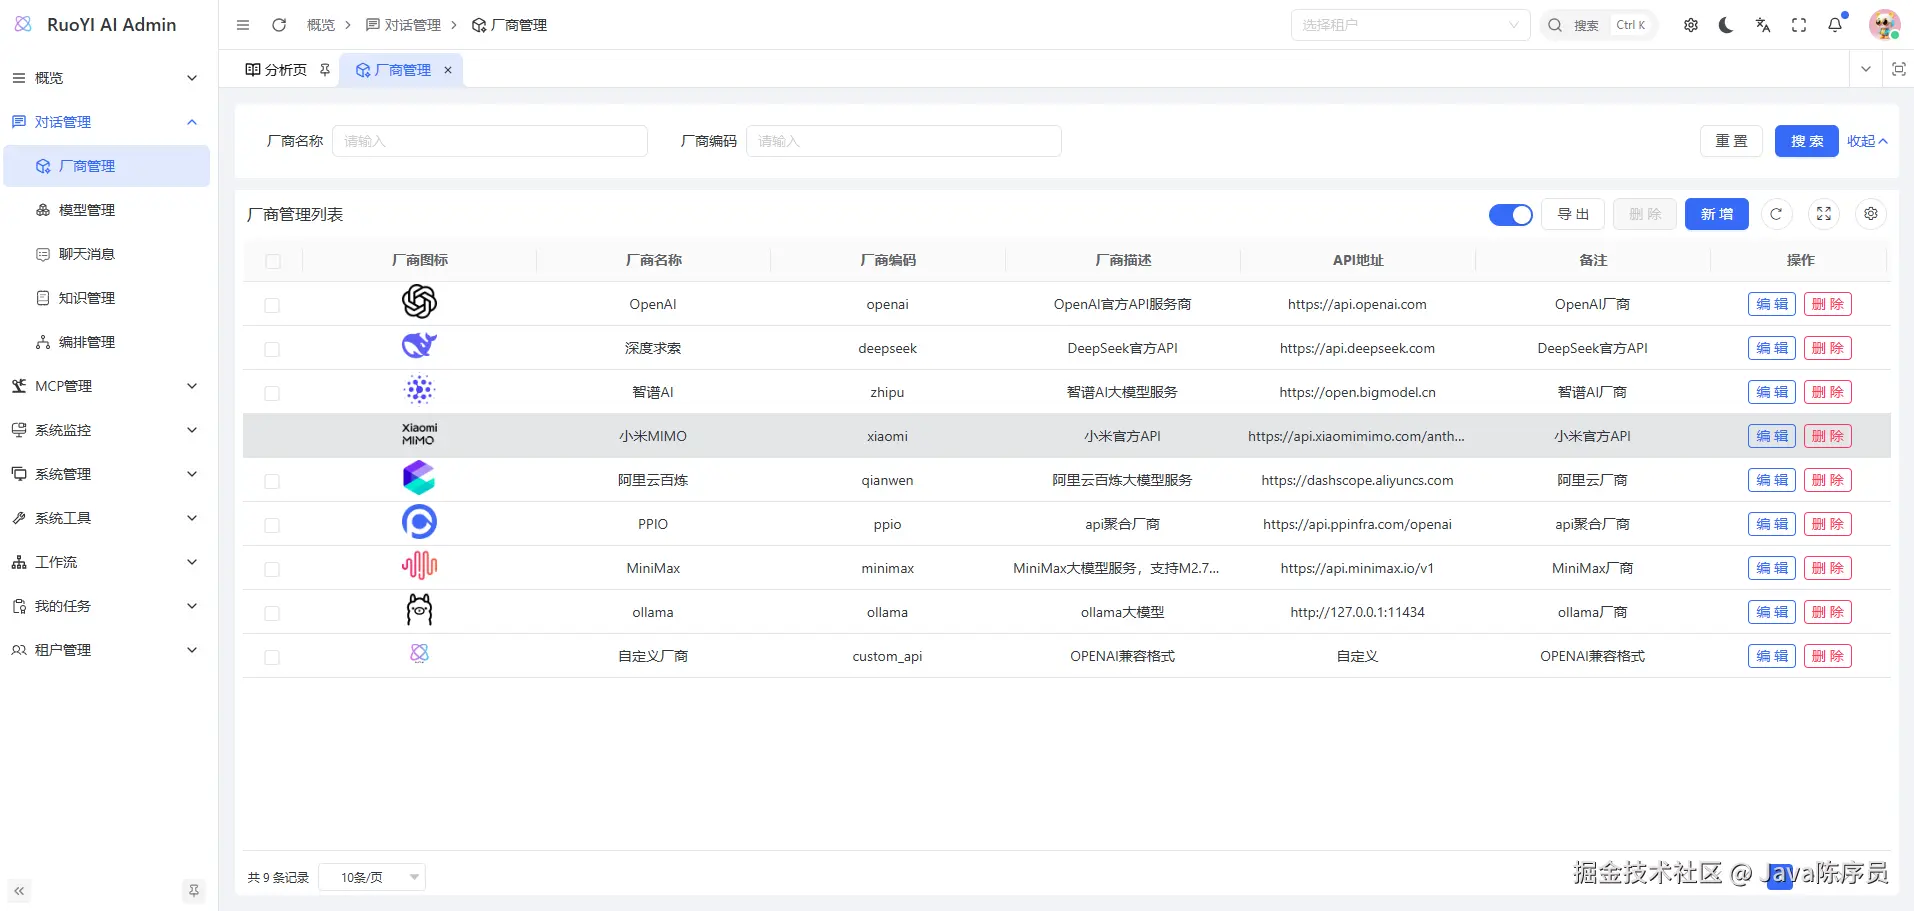Collapse the sidebar with the double-arrow icon
Image resolution: width=1914 pixels, height=911 pixels.
19,891
